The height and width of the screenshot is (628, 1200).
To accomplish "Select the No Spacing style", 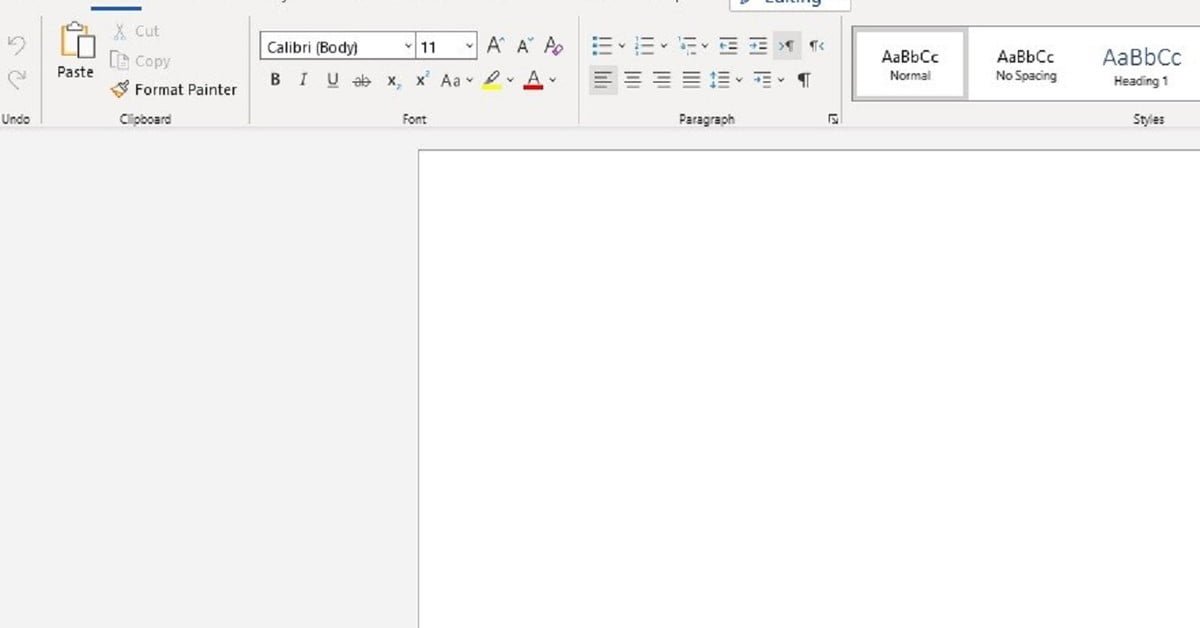I will (1025, 66).
